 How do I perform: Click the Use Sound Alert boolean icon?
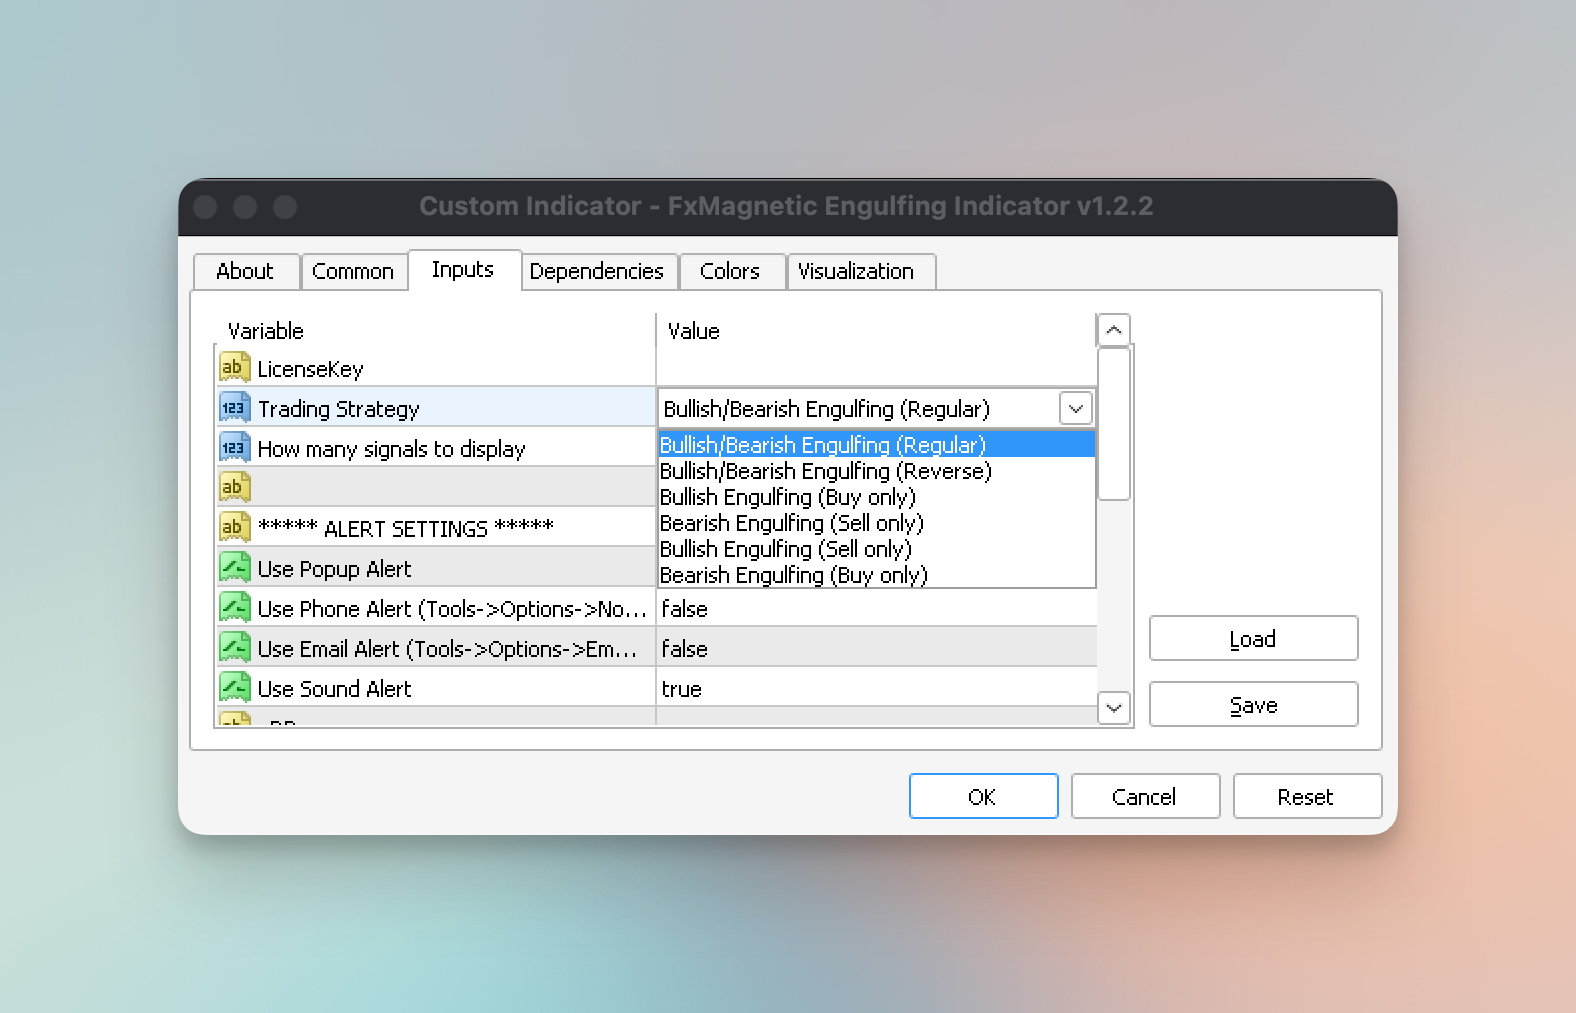[x=234, y=688]
